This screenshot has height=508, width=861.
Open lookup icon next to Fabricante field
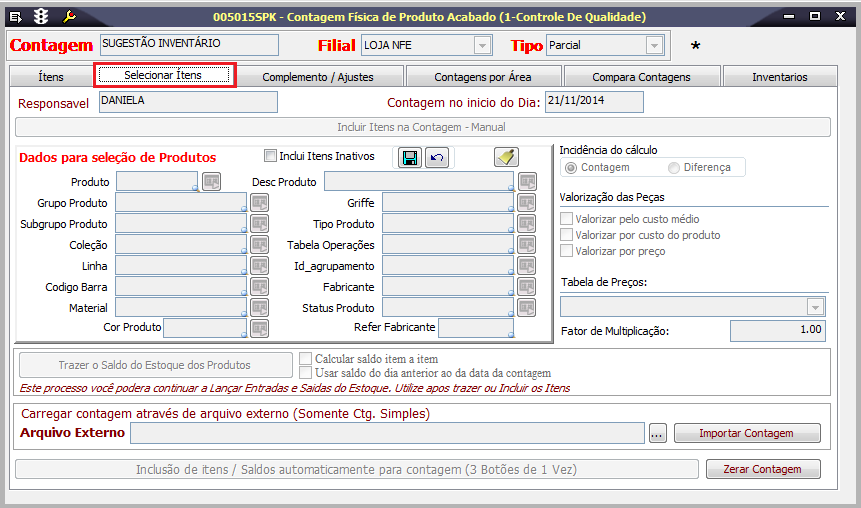click(527, 287)
